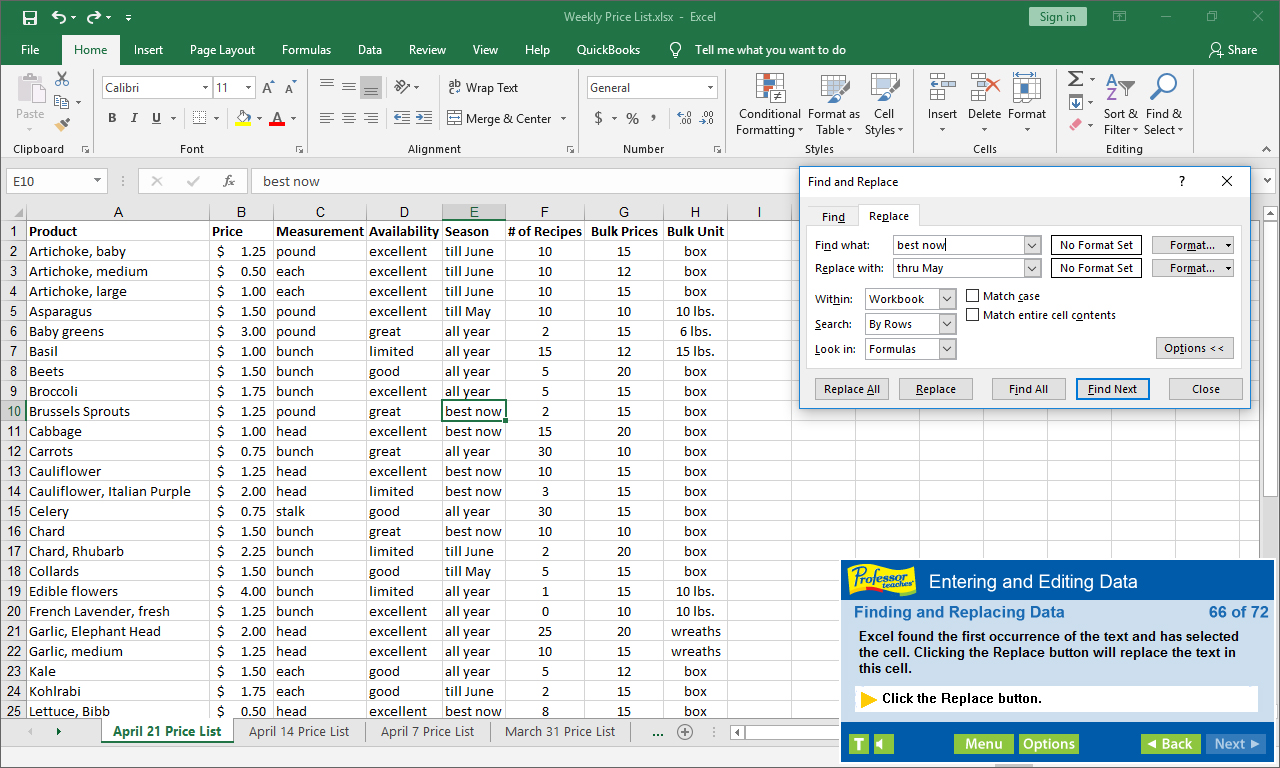Screen dimensions: 1280x768
Task: Apply bold formatting from the Font group
Action: click(111, 118)
